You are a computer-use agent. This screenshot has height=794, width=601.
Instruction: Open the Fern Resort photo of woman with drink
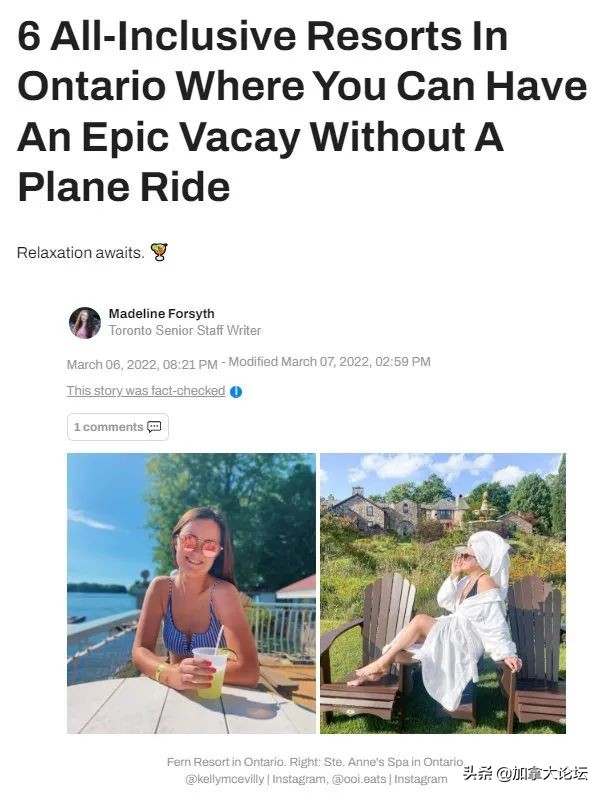click(x=191, y=593)
